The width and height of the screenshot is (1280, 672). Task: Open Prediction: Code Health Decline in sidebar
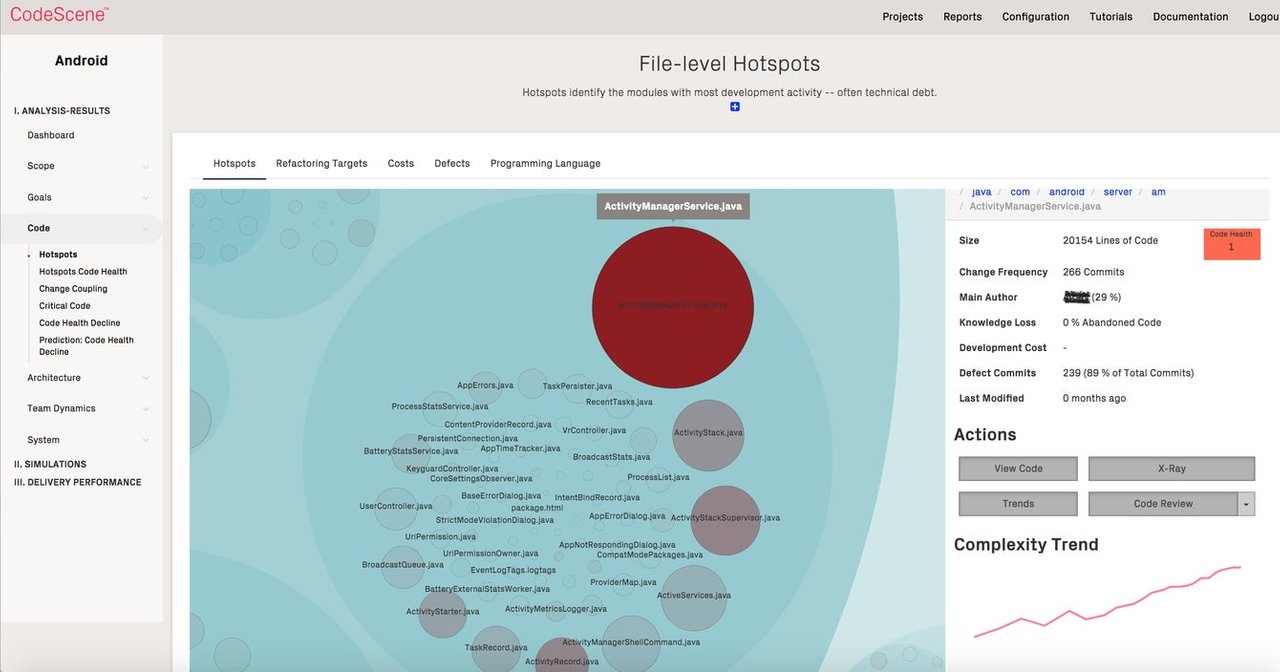[x=86, y=346]
